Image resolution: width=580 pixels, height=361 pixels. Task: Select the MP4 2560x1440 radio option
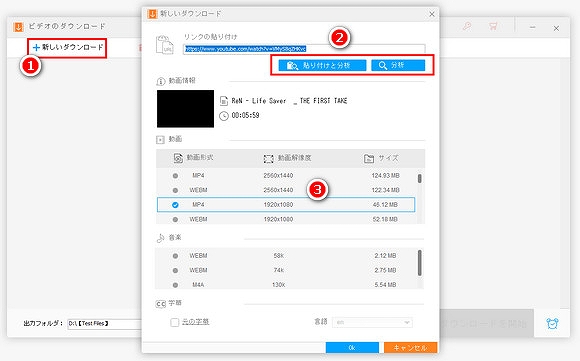click(175, 176)
